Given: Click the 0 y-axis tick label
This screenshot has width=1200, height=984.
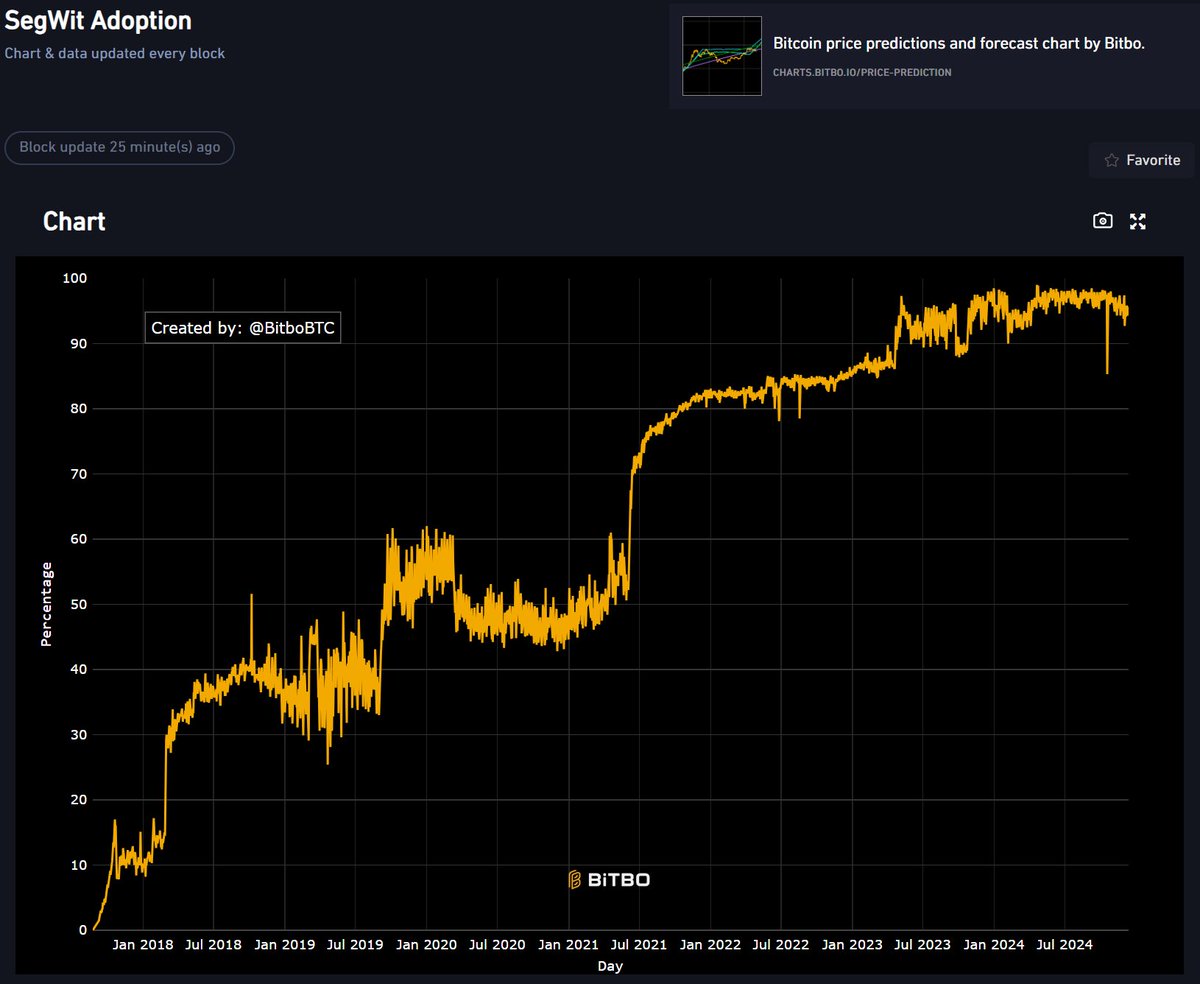Looking at the screenshot, I should tap(82, 930).
